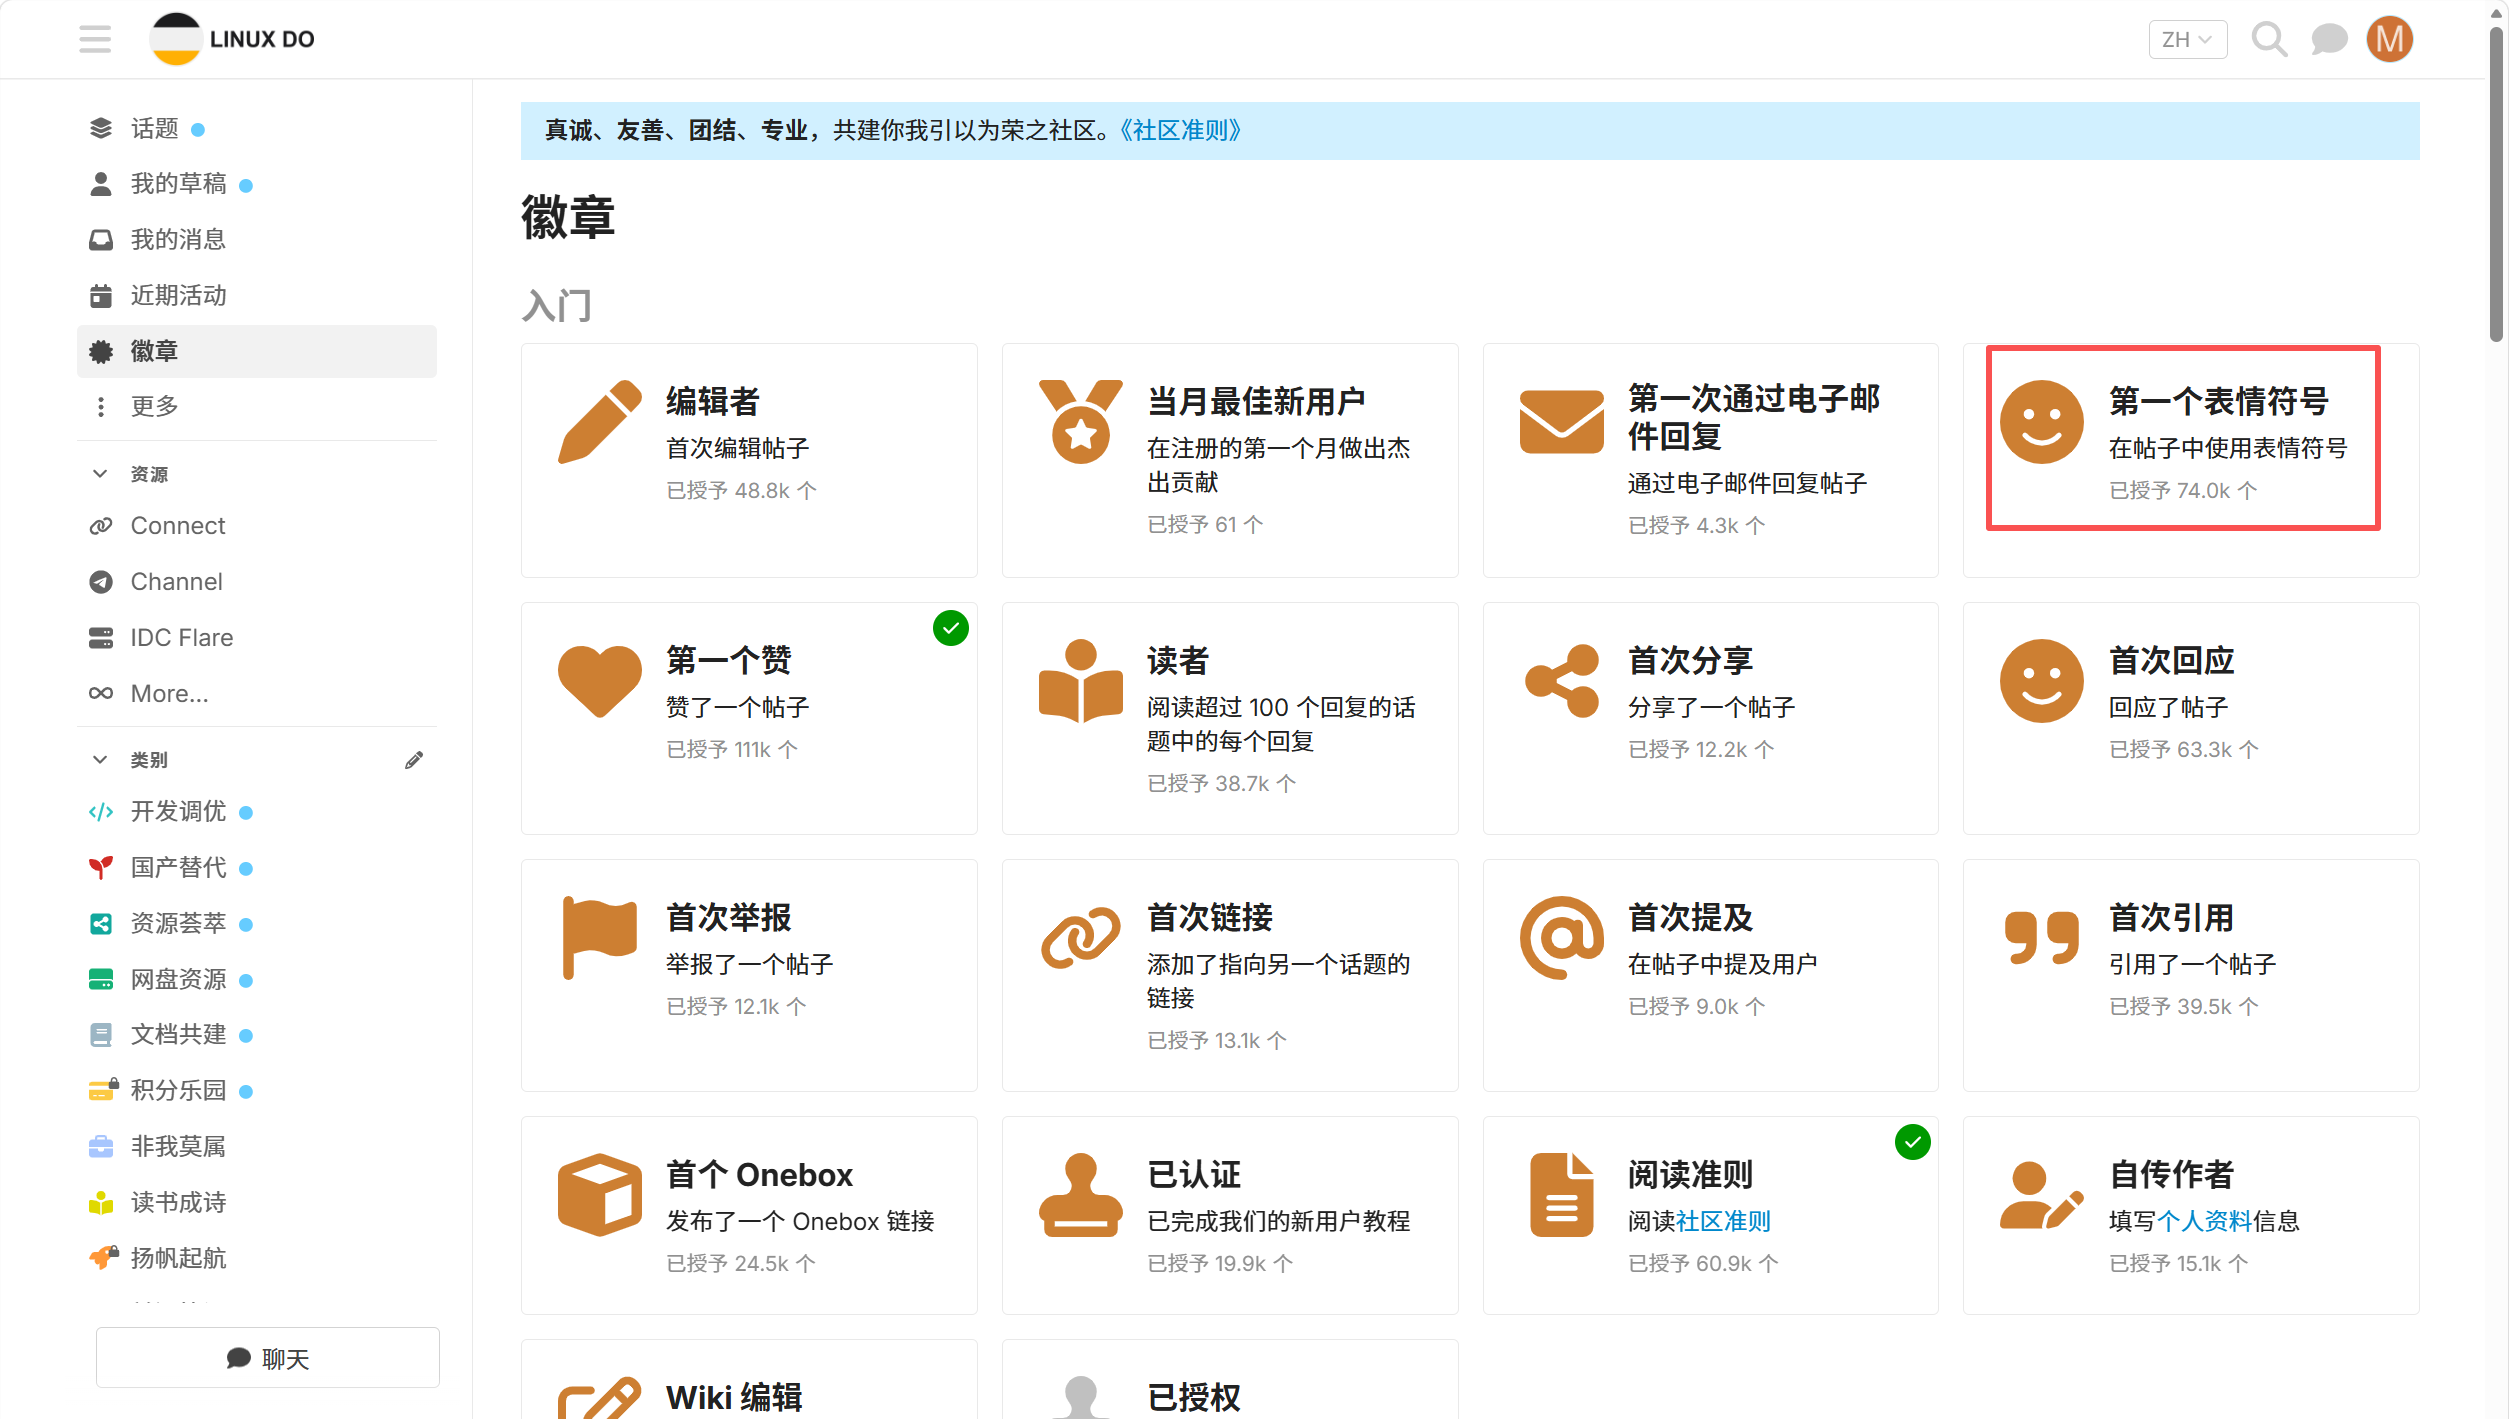Screen dimensions: 2513x1419
Task: Open the ZH language dropdown
Action: pyautogui.click(x=2187, y=39)
